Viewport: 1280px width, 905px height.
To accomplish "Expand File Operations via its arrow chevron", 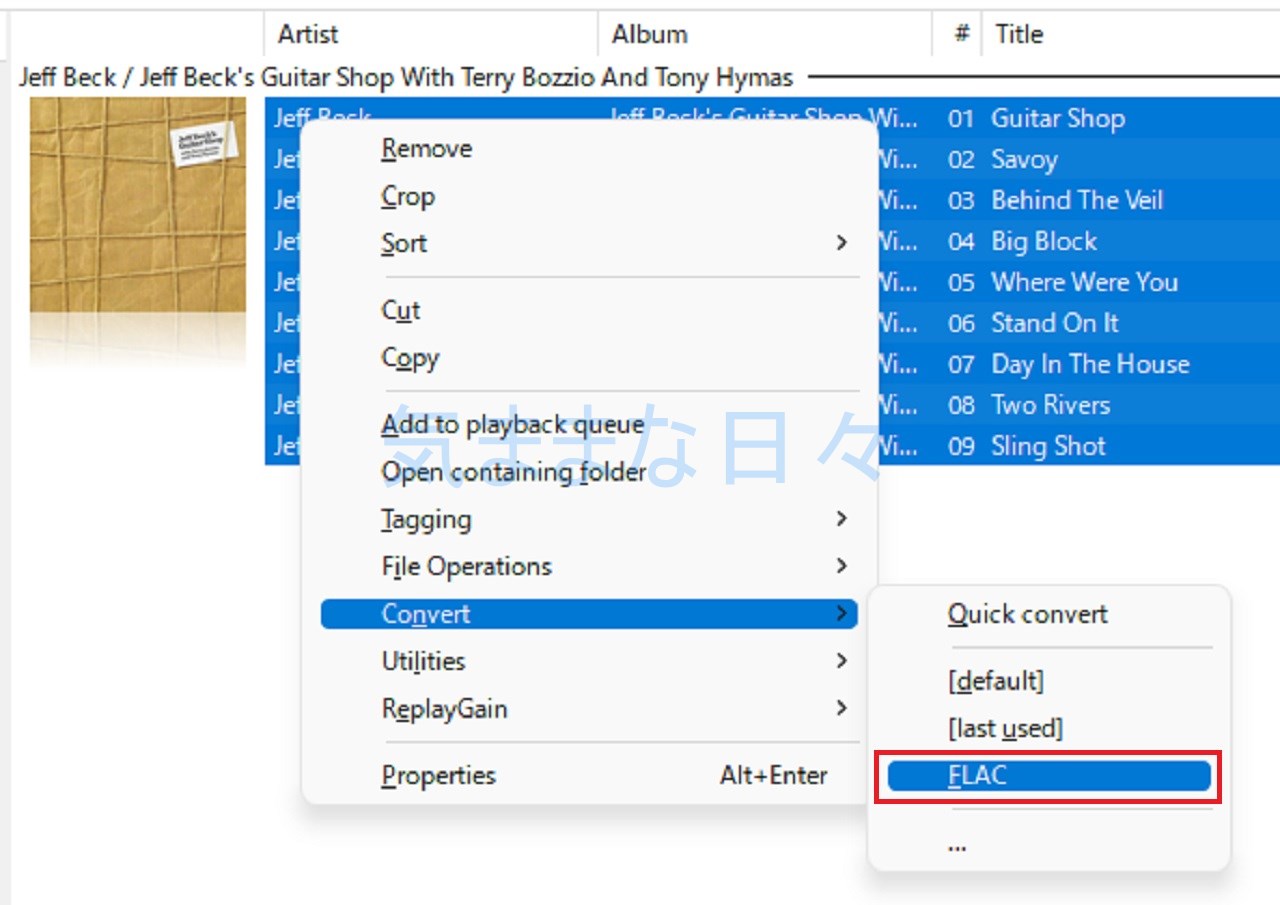I will [x=841, y=566].
